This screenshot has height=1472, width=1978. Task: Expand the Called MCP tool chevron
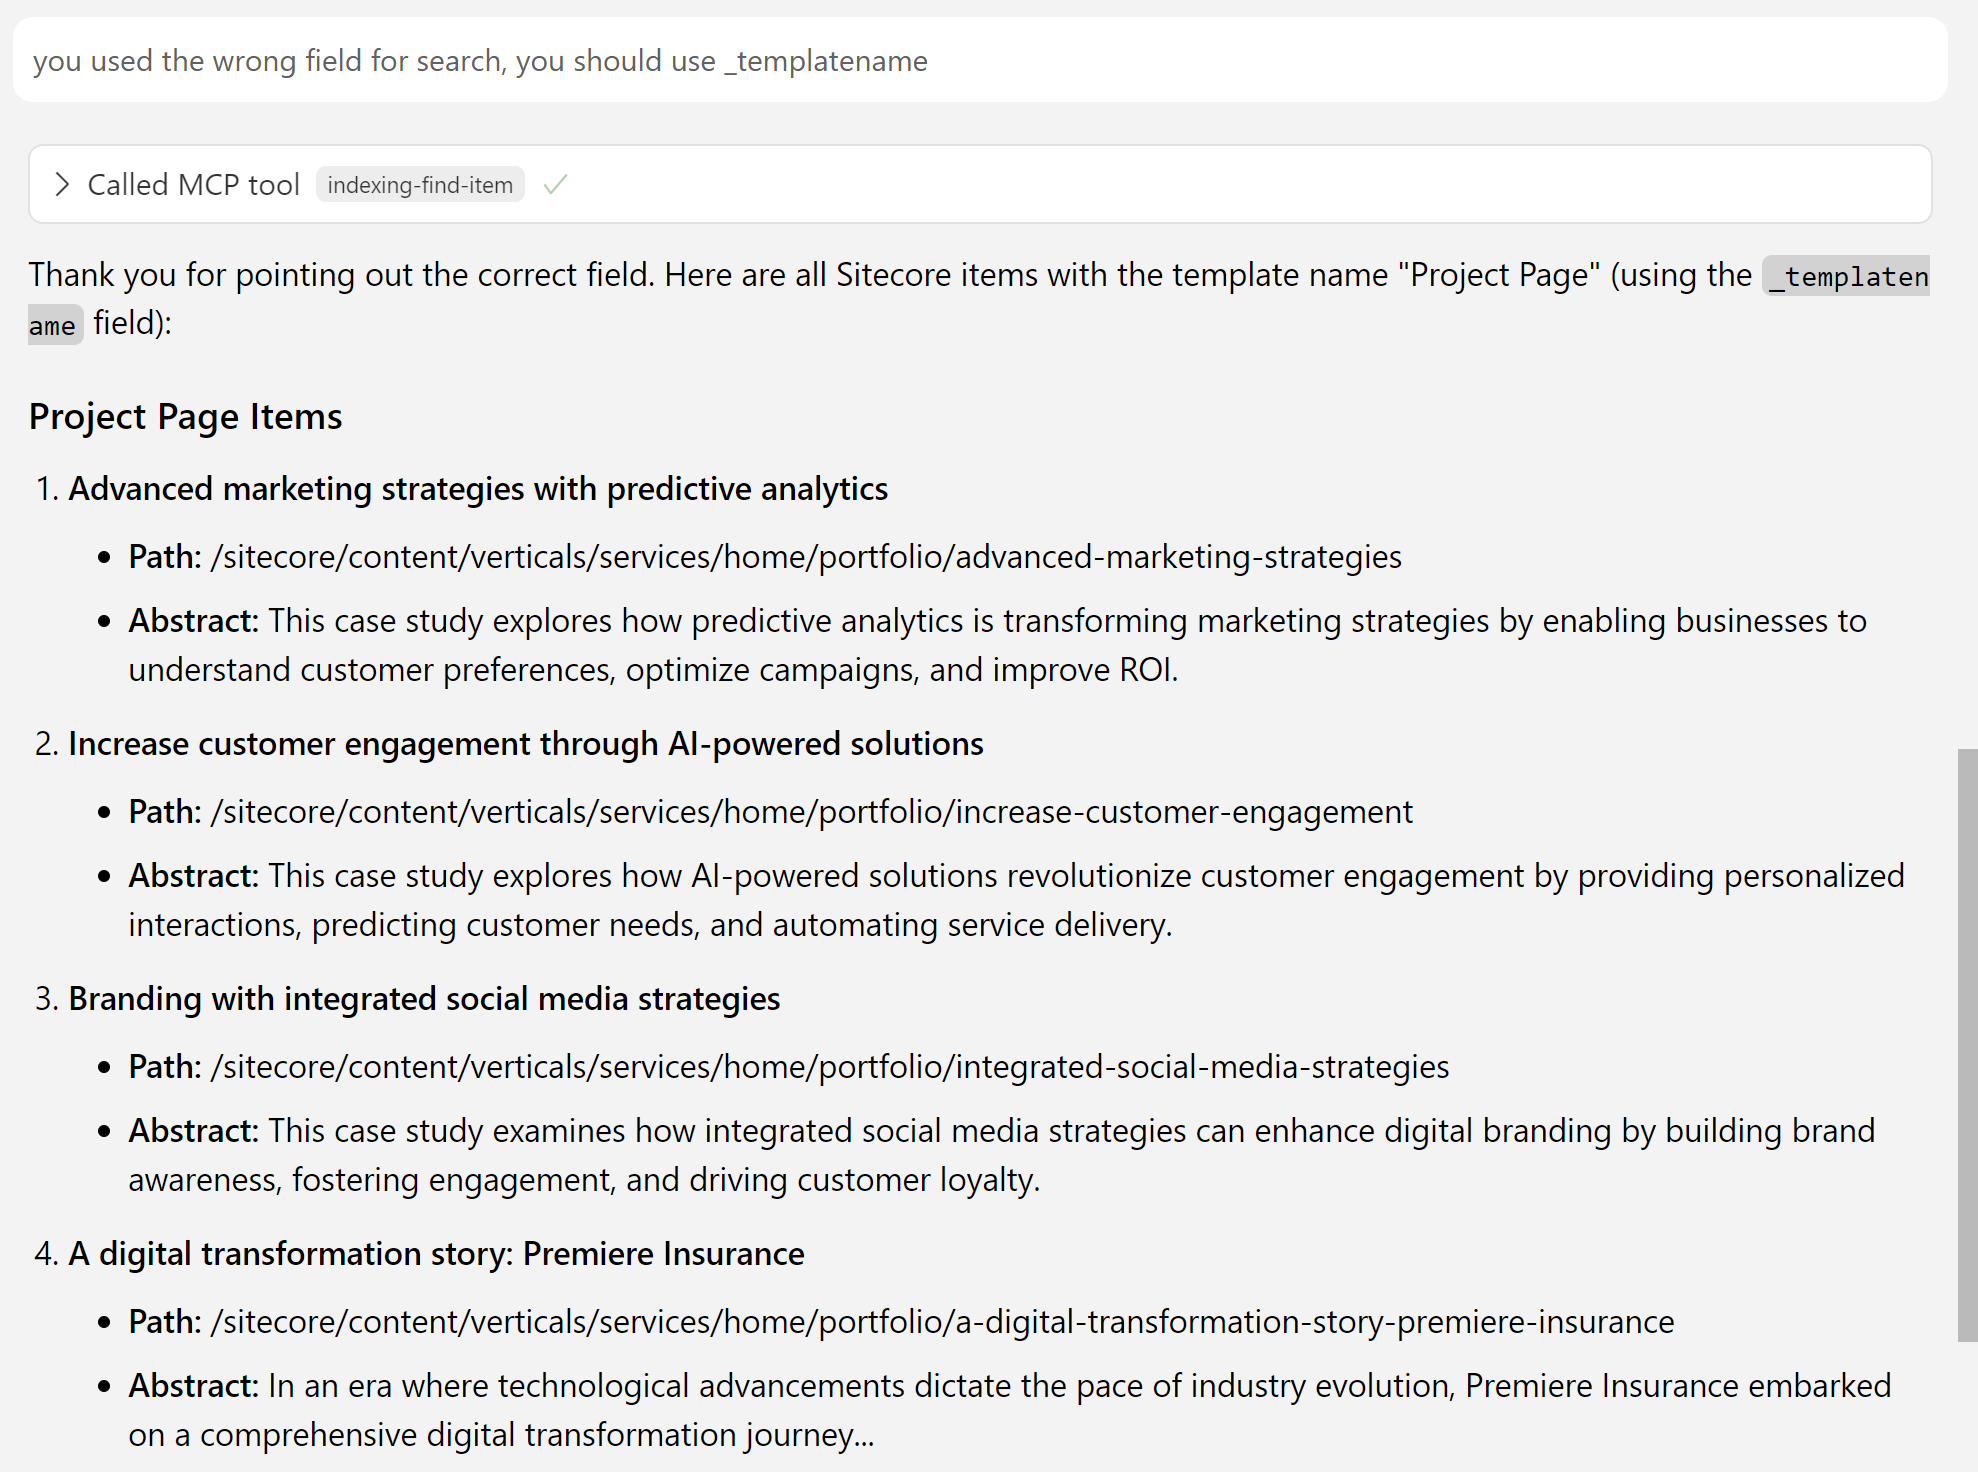click(62, 185)
